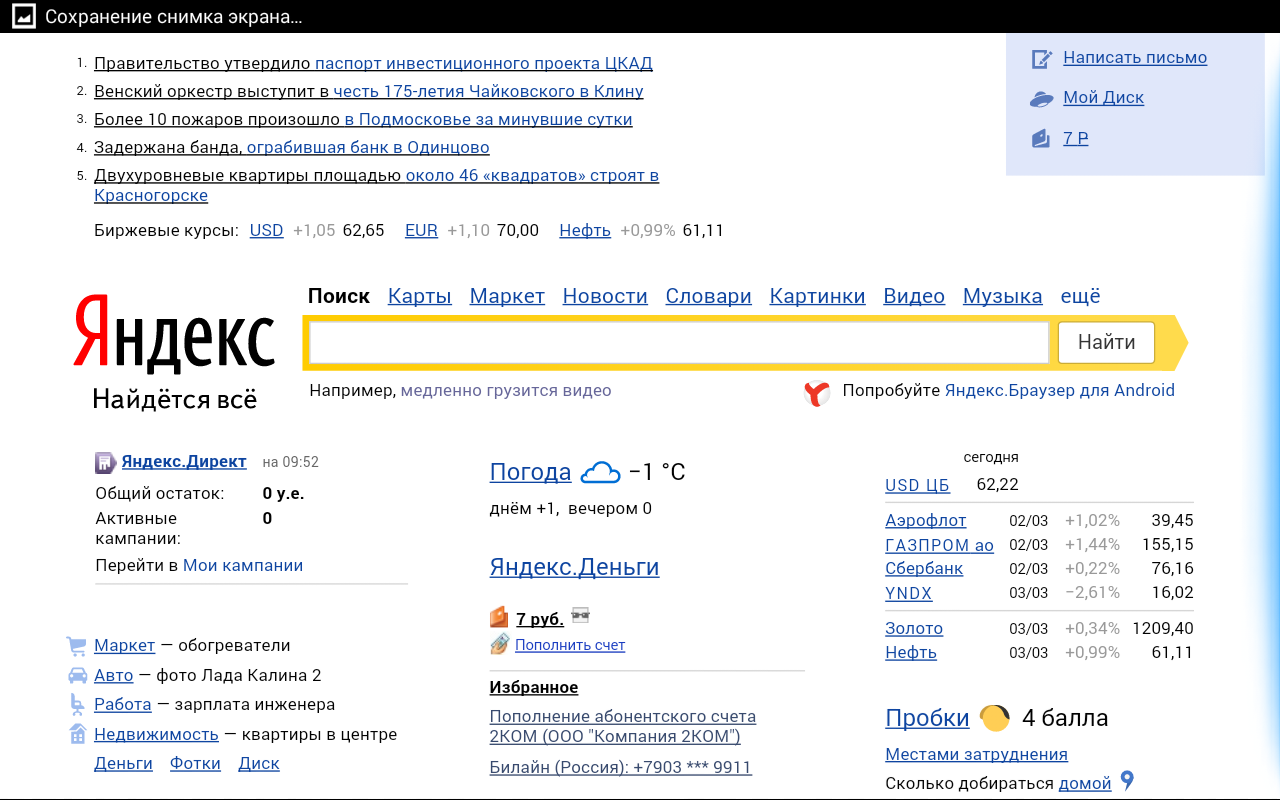The height and width of the screenshot is (800, 1280).
Task: Open the Картинки tab
Action: click(x=817, y=296)
